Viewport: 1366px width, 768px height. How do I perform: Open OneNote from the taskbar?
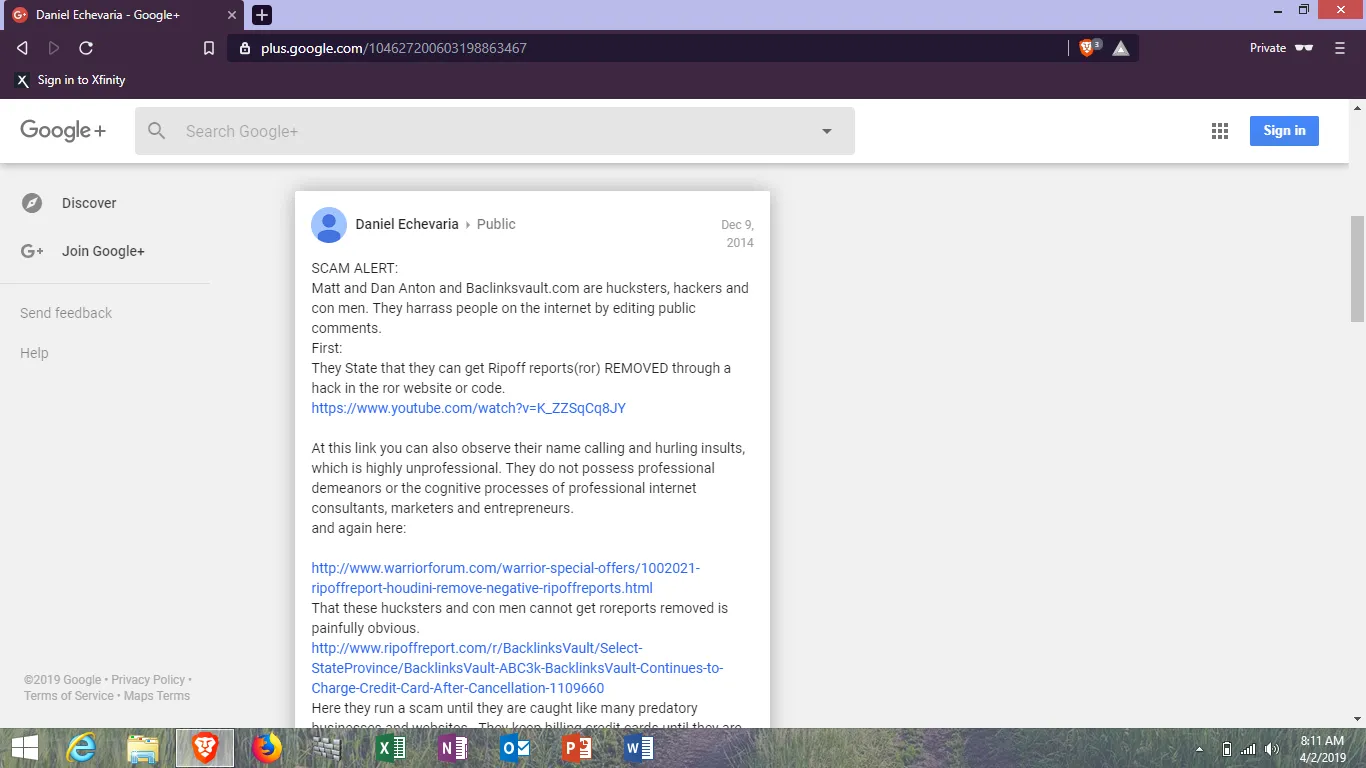click(453, 748)
